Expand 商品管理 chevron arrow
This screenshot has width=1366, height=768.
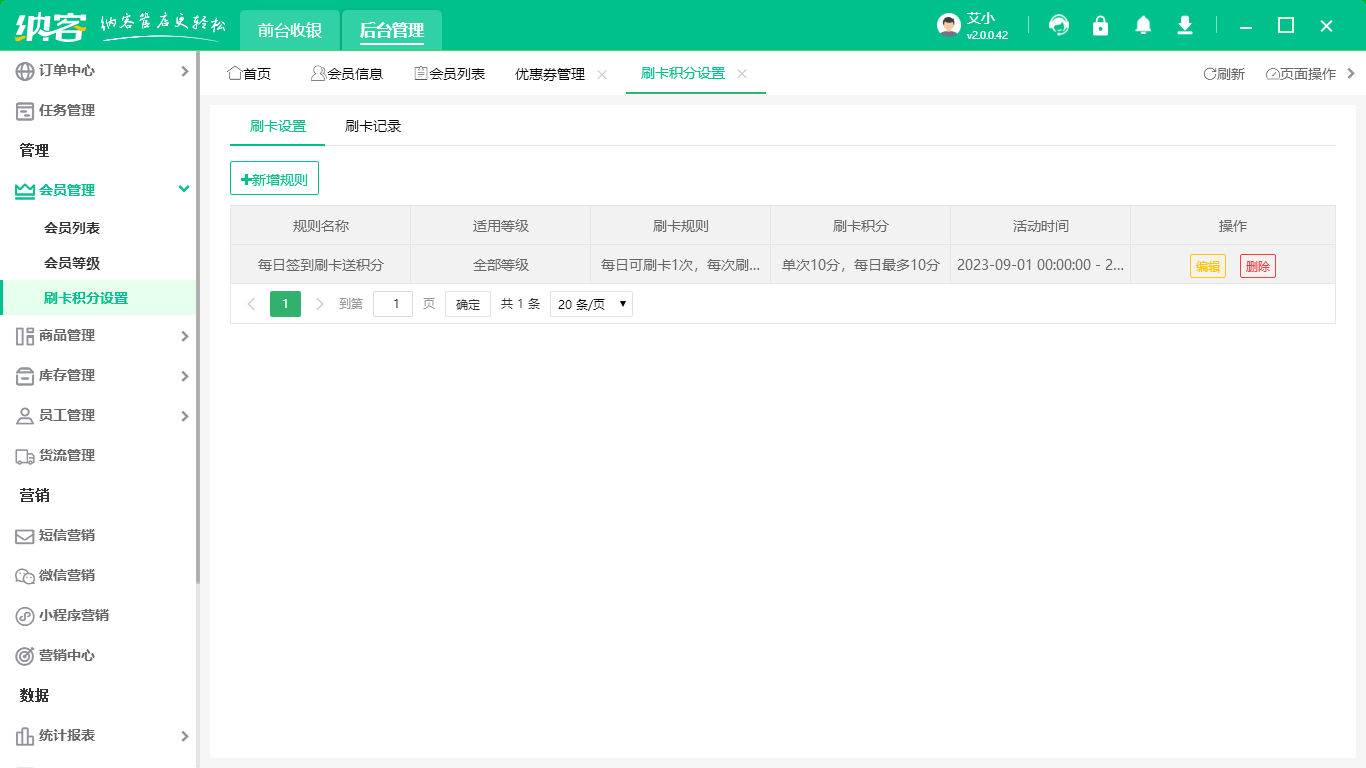coord(184,336)
